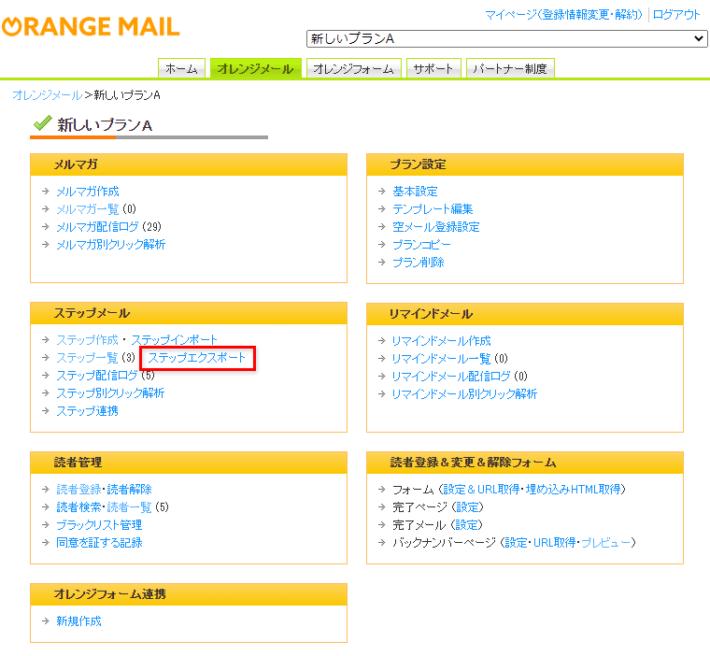Open 読者一覧 link
The height and width of the screenshot is (656, 710).
click(x=130, y=507)
